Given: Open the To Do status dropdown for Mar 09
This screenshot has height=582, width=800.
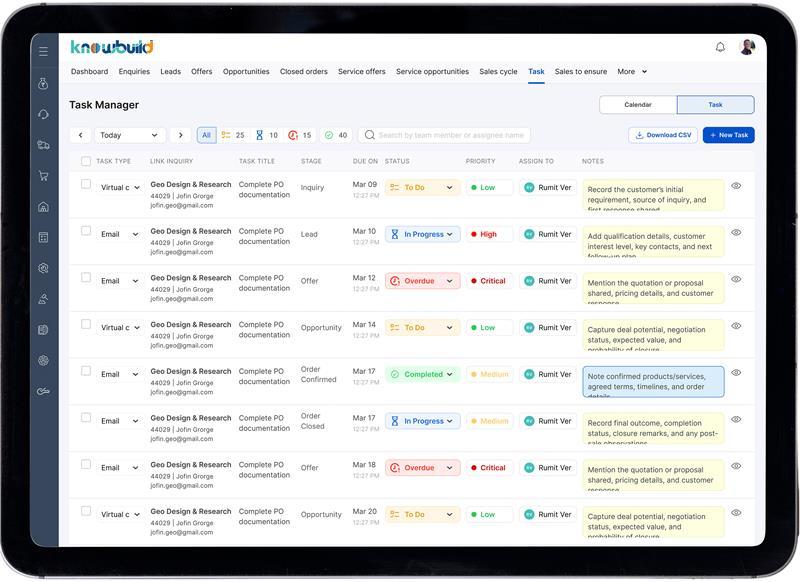Looking at the screenshot, I should coord(422,187).
